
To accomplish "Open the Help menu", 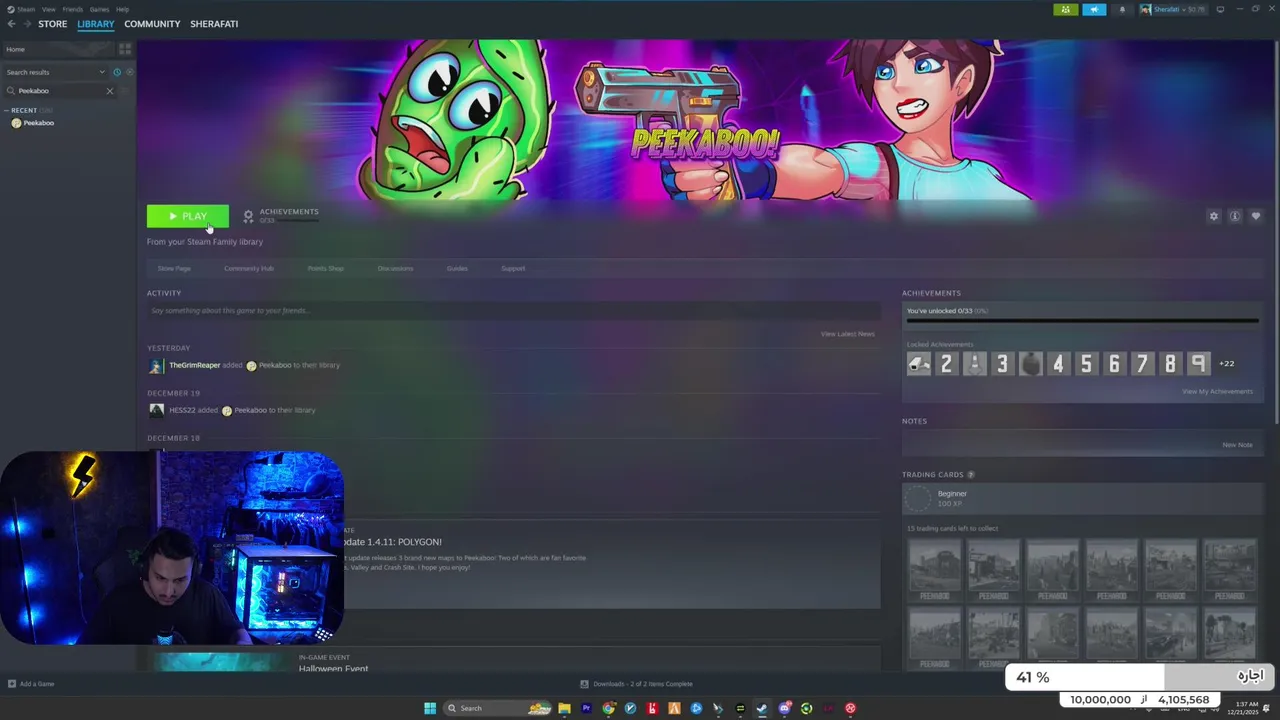I will click(122, 9).
